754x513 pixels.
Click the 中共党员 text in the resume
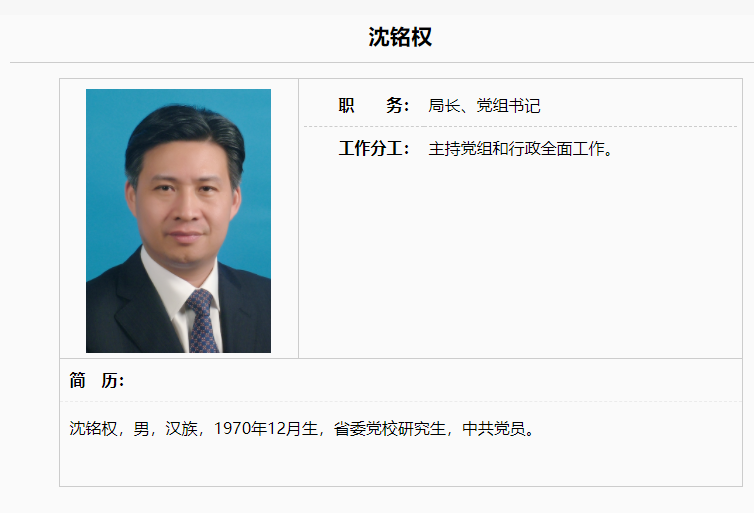494,428
